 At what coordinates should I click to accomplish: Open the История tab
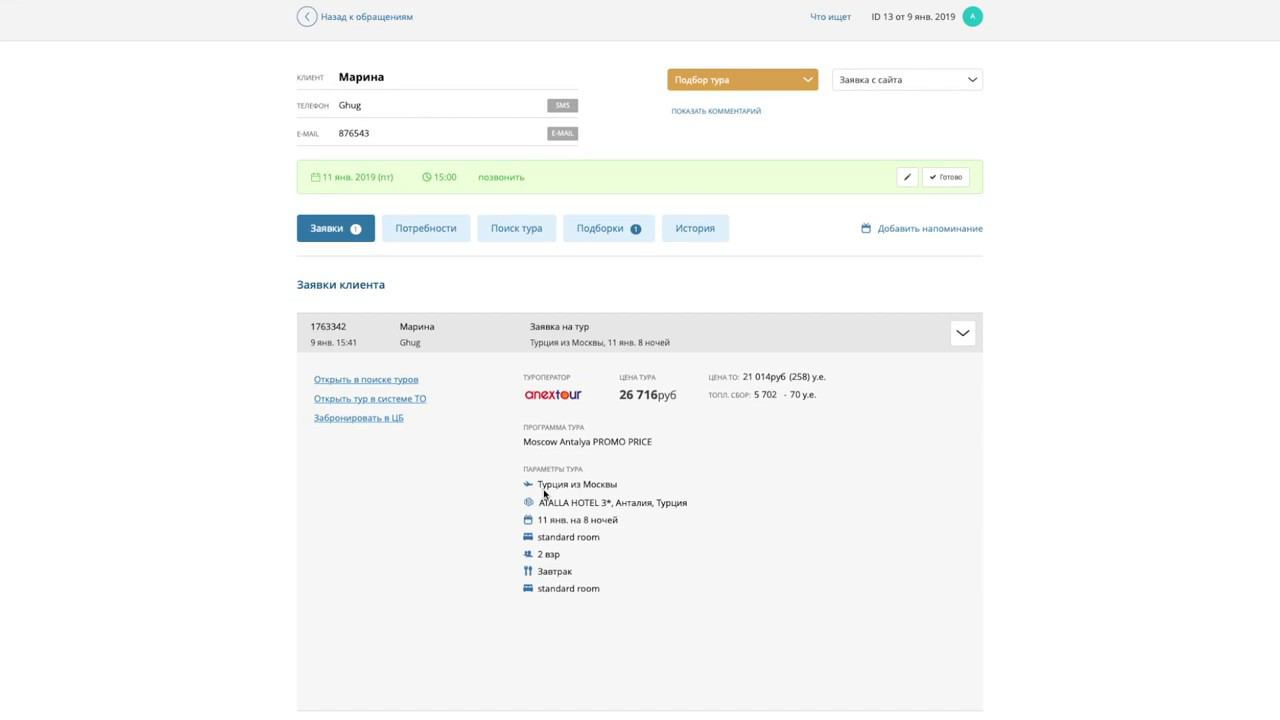(x=694, y=229)
